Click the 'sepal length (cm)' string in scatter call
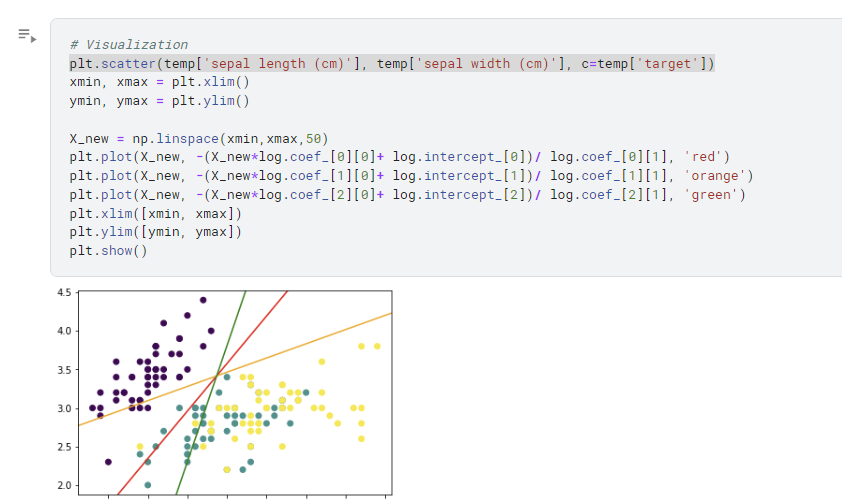Viewport: 842px width, 501px height. click(x=278, y=63)
